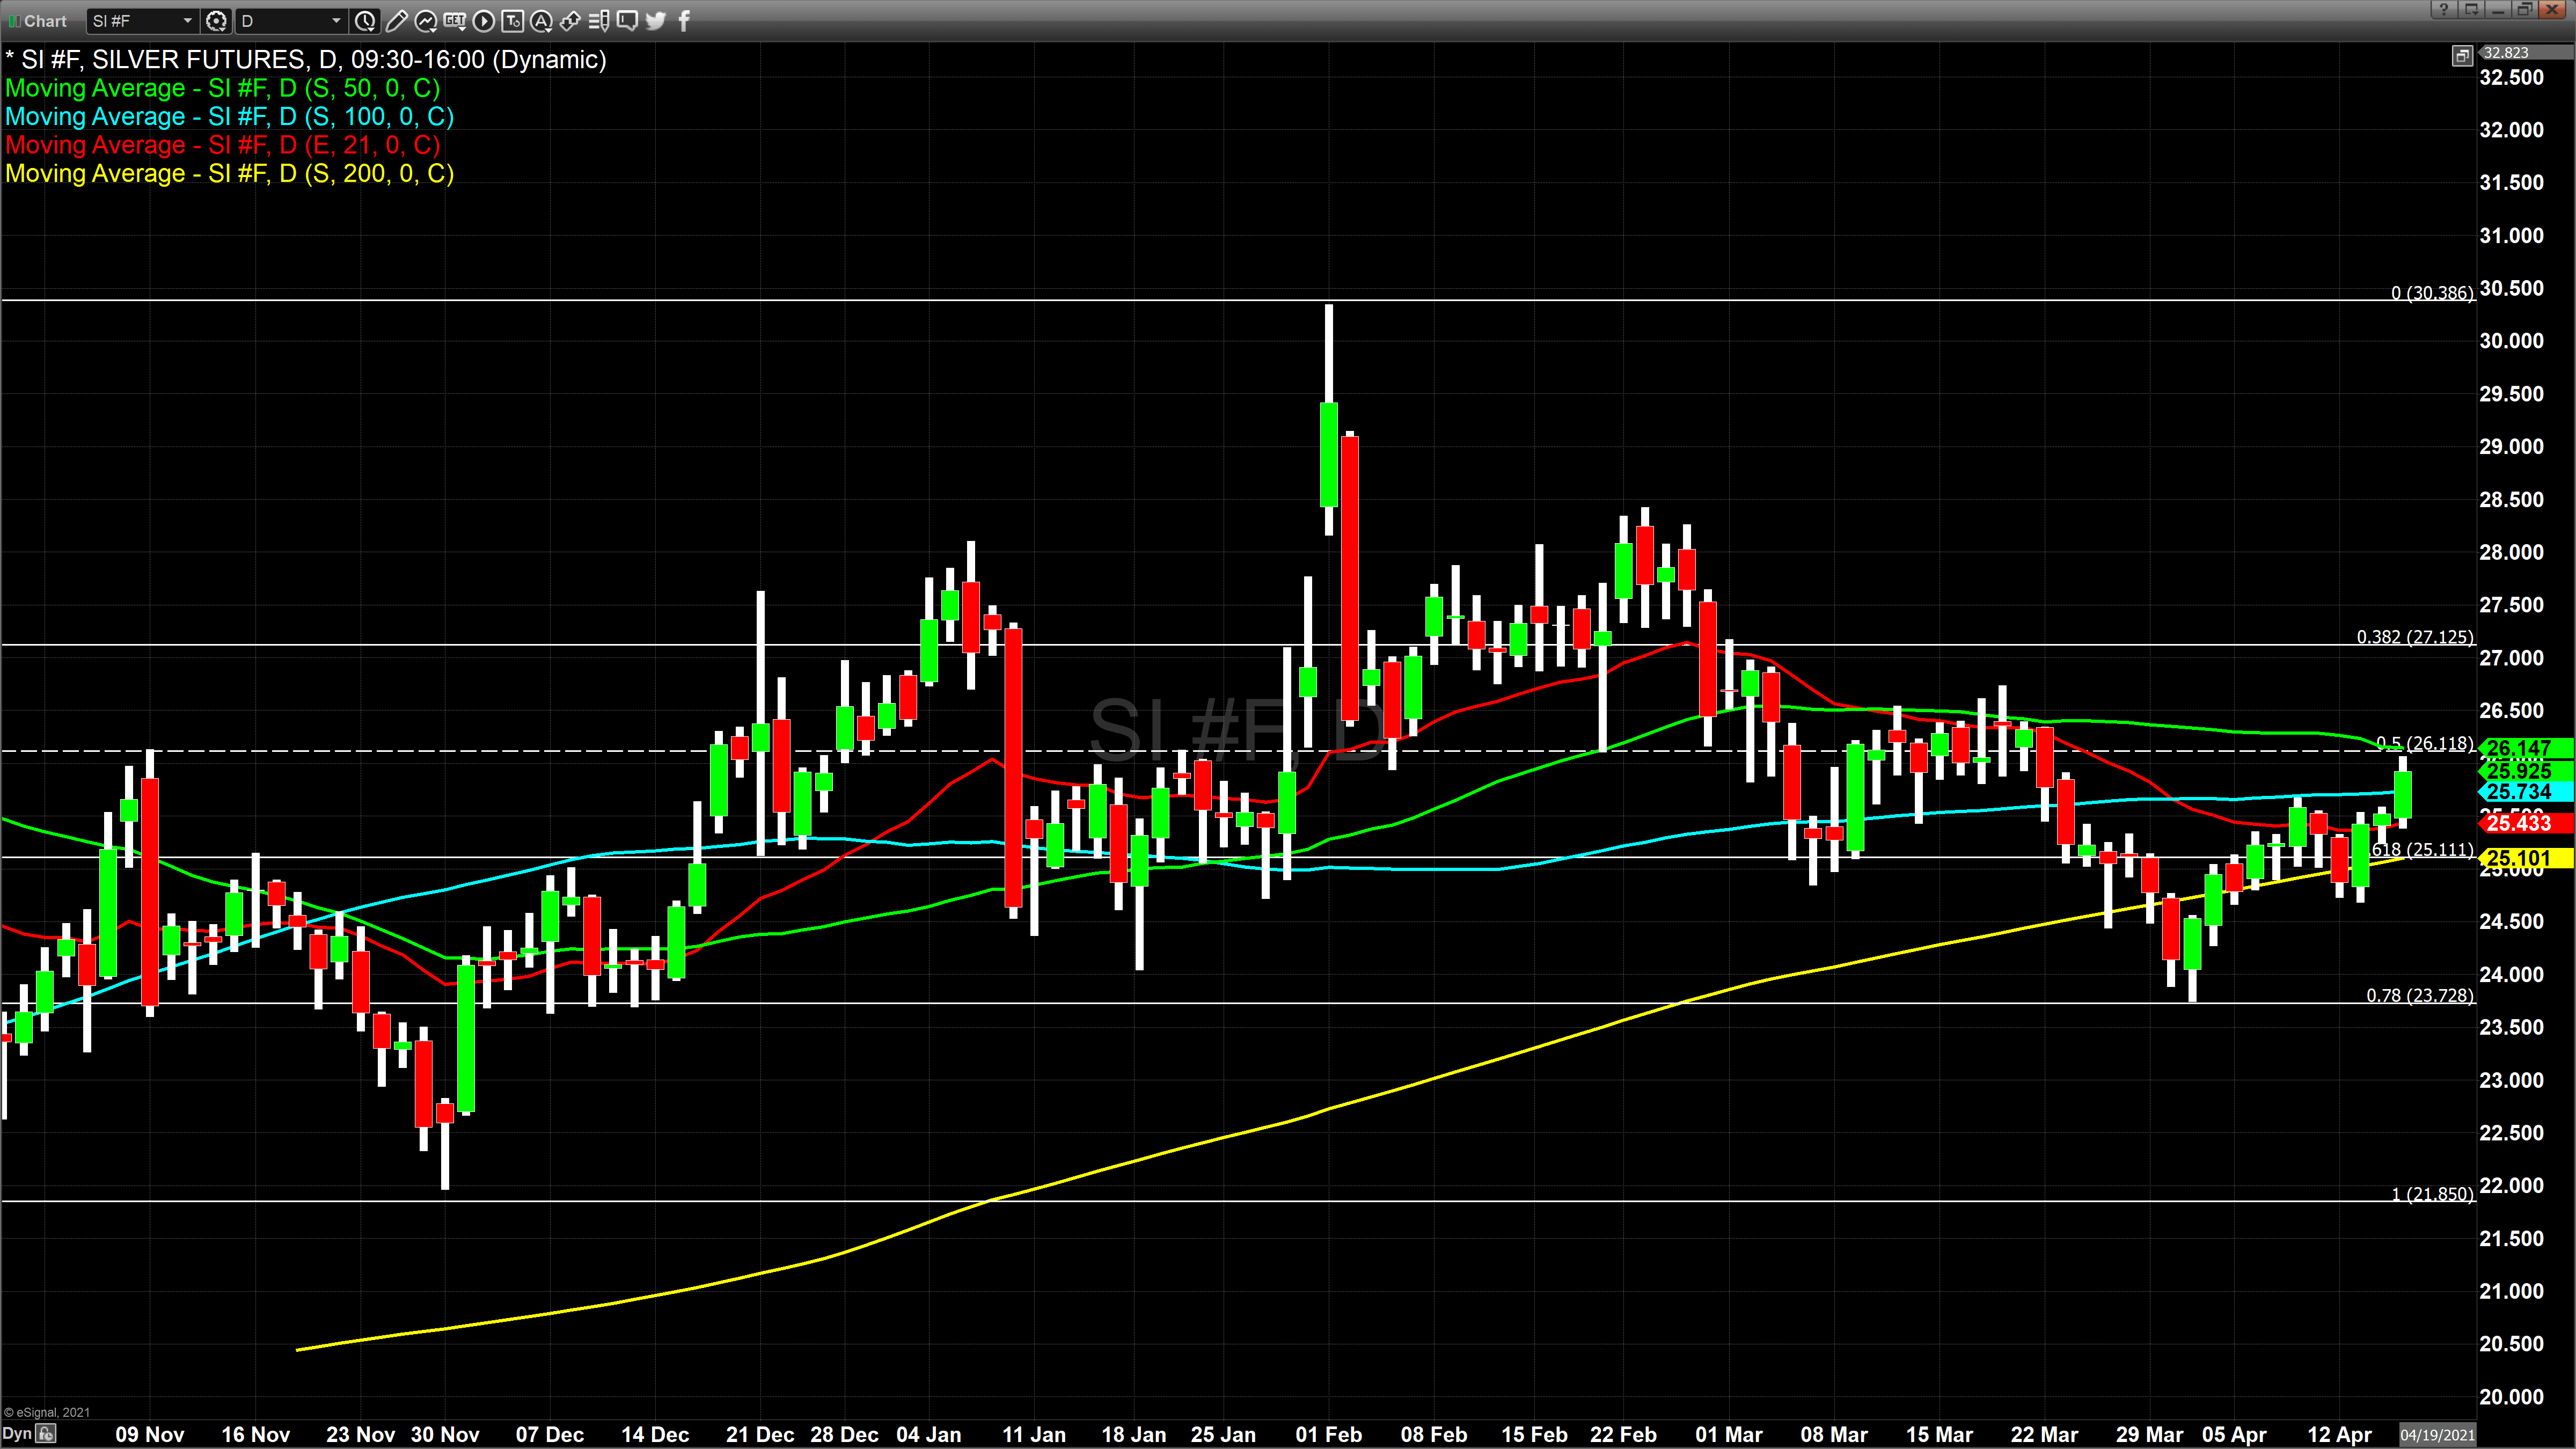The width and height of the screenshot is (2576, 1449).
Task: Share chart via Facebook icon
Action: [684, 20]
